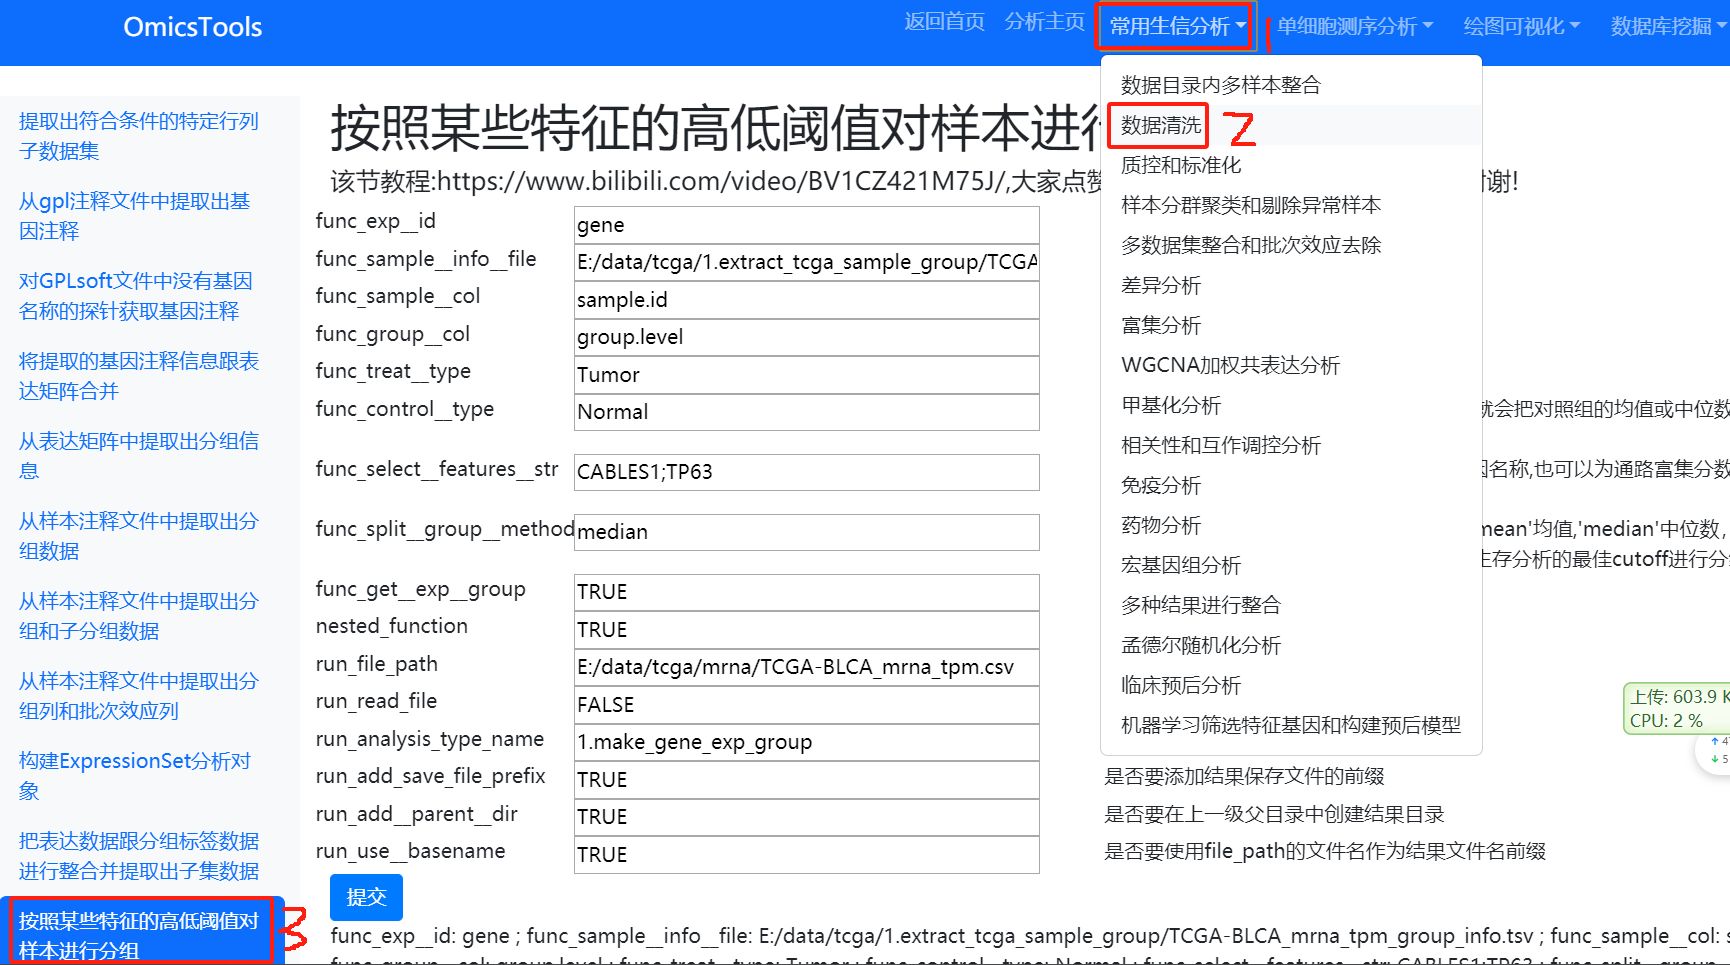Open the 数据库挖掘 dropdown
This screenshot has height=965, width=1730.
tap(1669, 27)
